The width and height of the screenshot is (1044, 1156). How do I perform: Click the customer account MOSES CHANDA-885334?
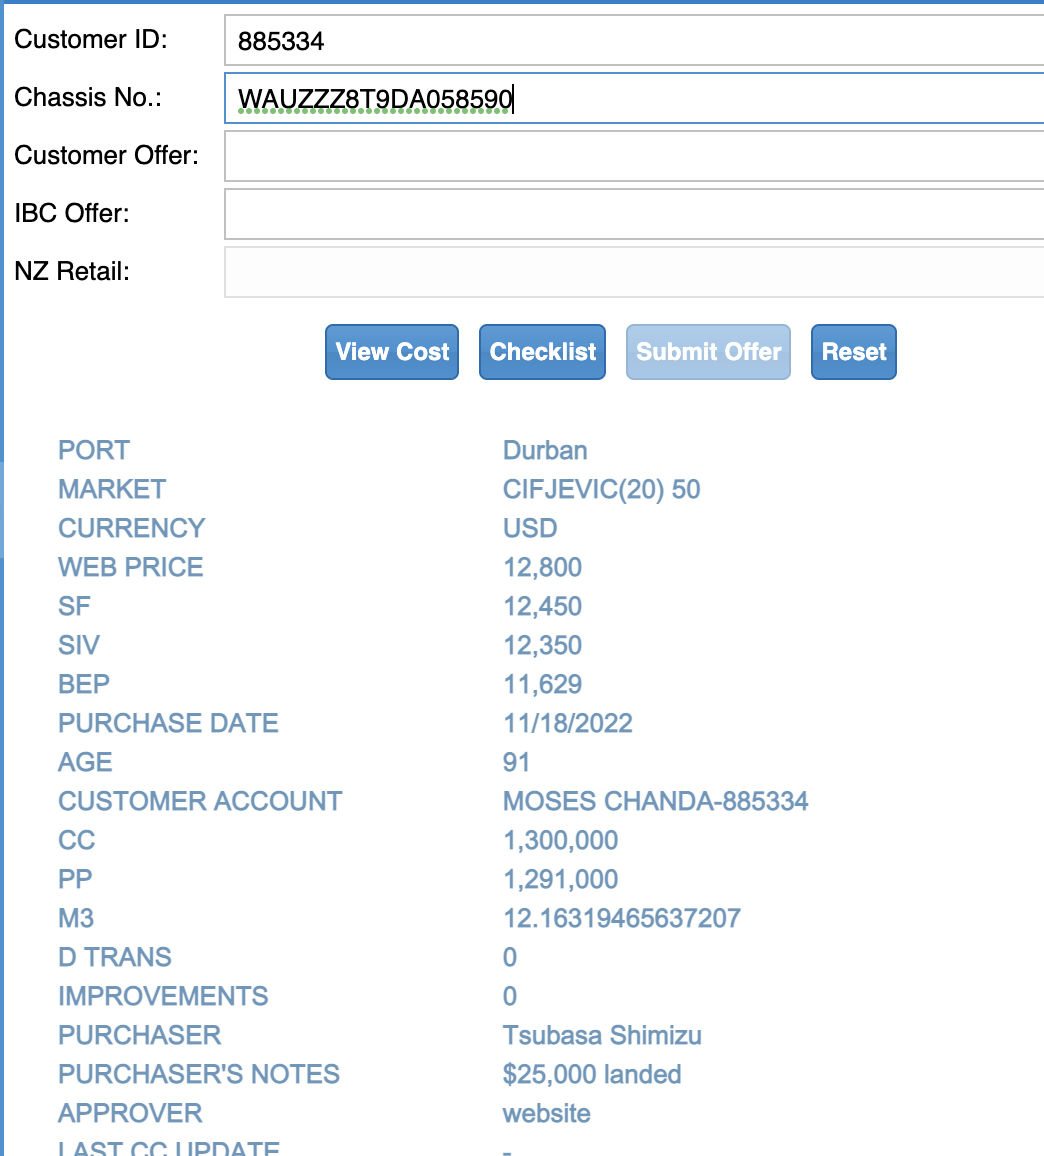pyautogui.click(x=655, y=801)
